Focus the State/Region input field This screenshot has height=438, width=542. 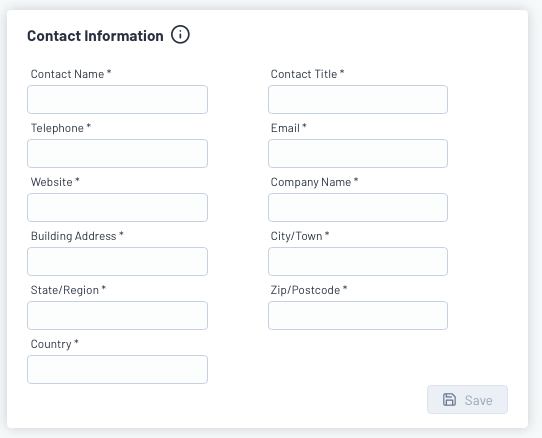click(x=118, y=315)
